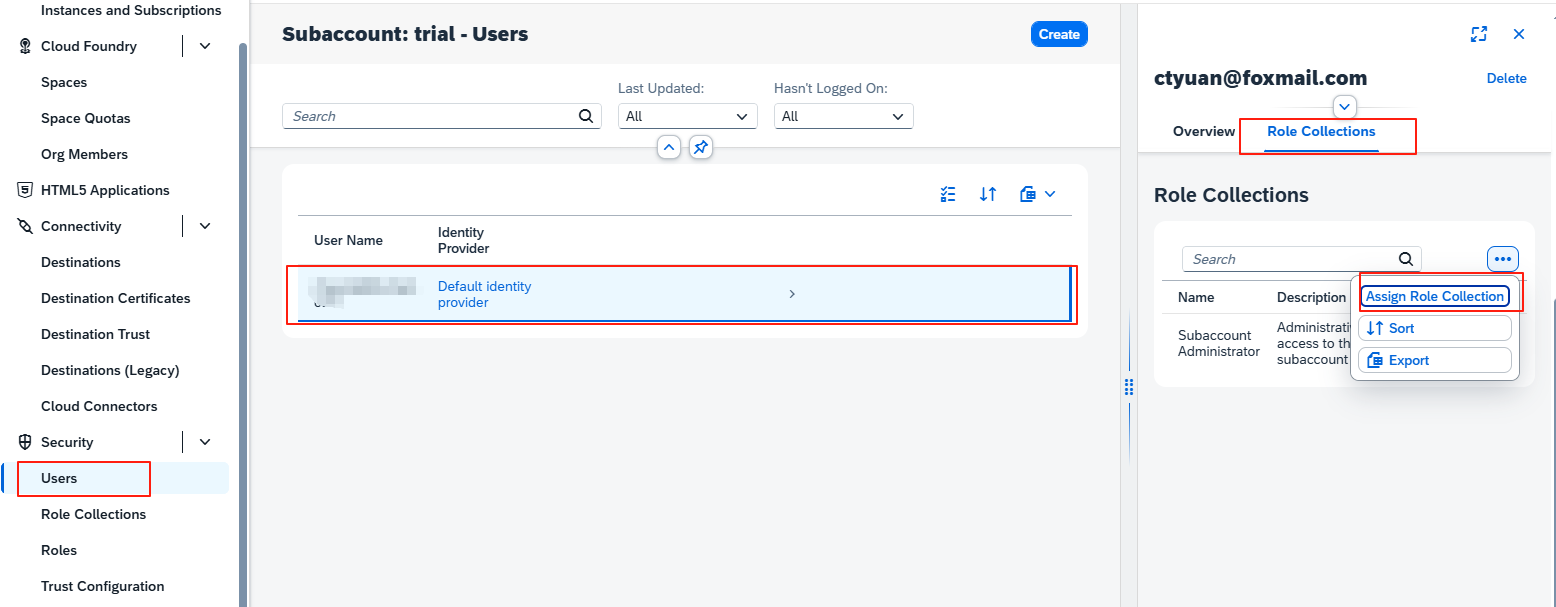Click the Create user button

click(1058, 34)
